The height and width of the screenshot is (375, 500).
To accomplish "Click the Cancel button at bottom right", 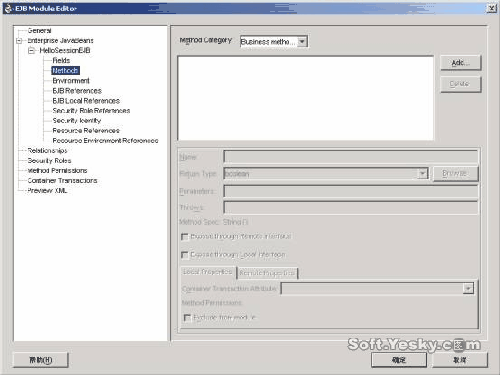I will 460,360.
